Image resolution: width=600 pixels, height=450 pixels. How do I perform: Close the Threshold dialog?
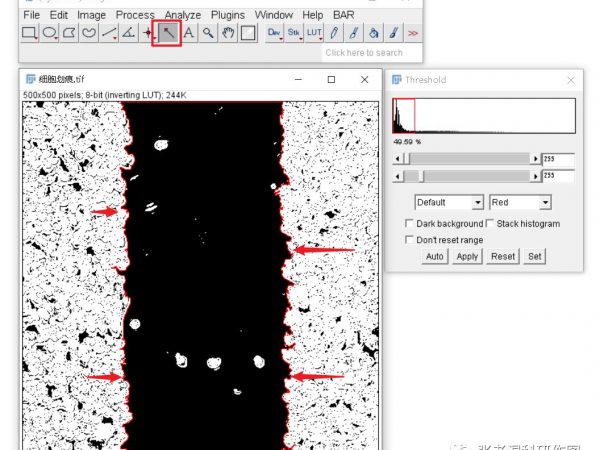click(571, 80)
